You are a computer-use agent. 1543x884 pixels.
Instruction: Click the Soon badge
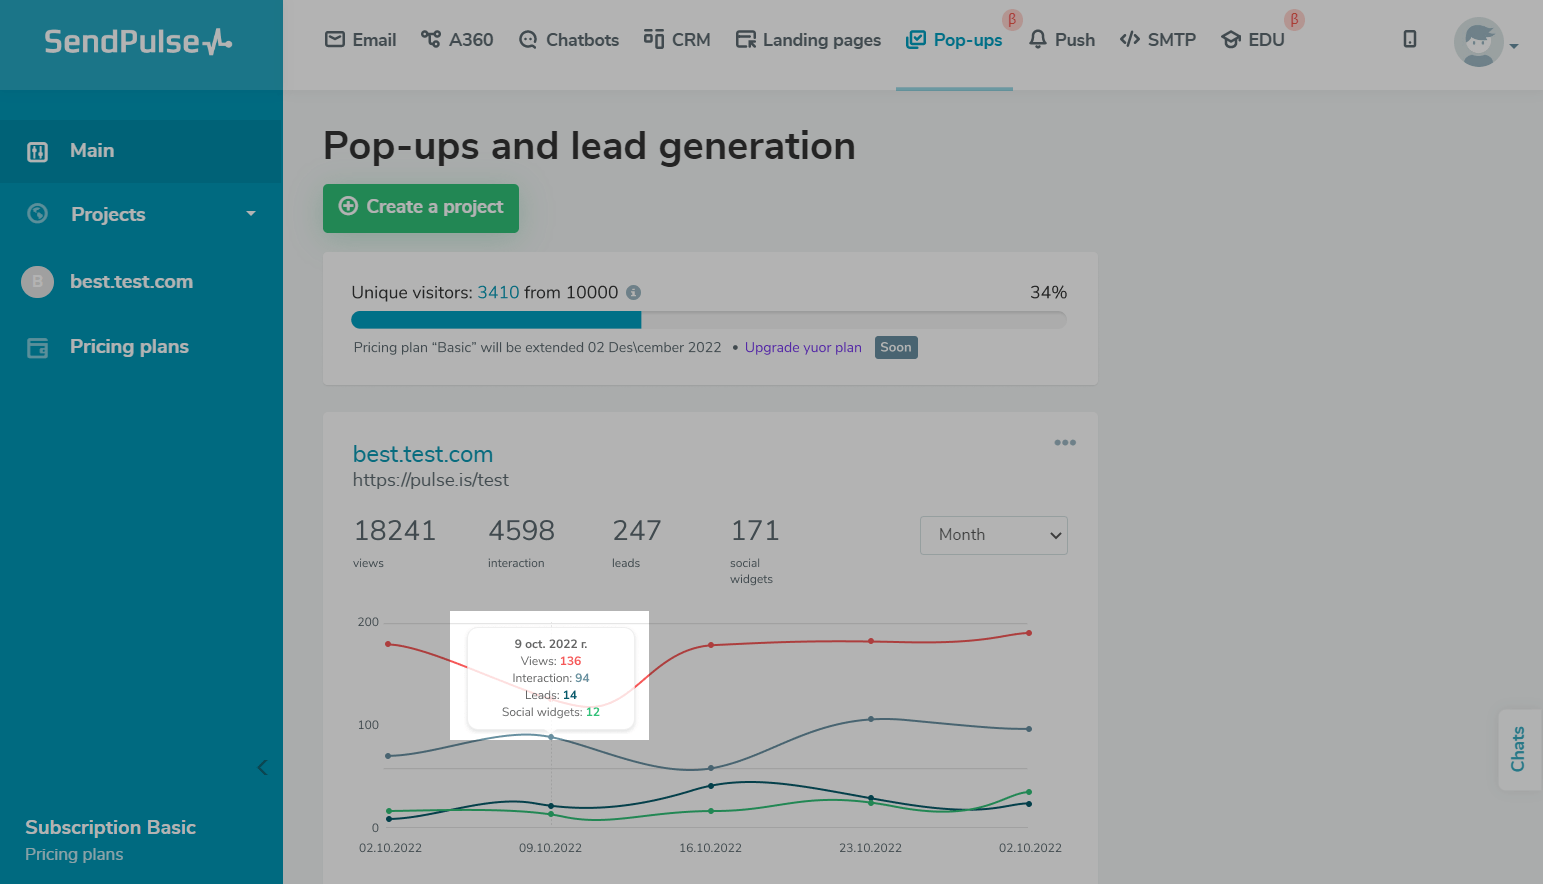point(896,347)
